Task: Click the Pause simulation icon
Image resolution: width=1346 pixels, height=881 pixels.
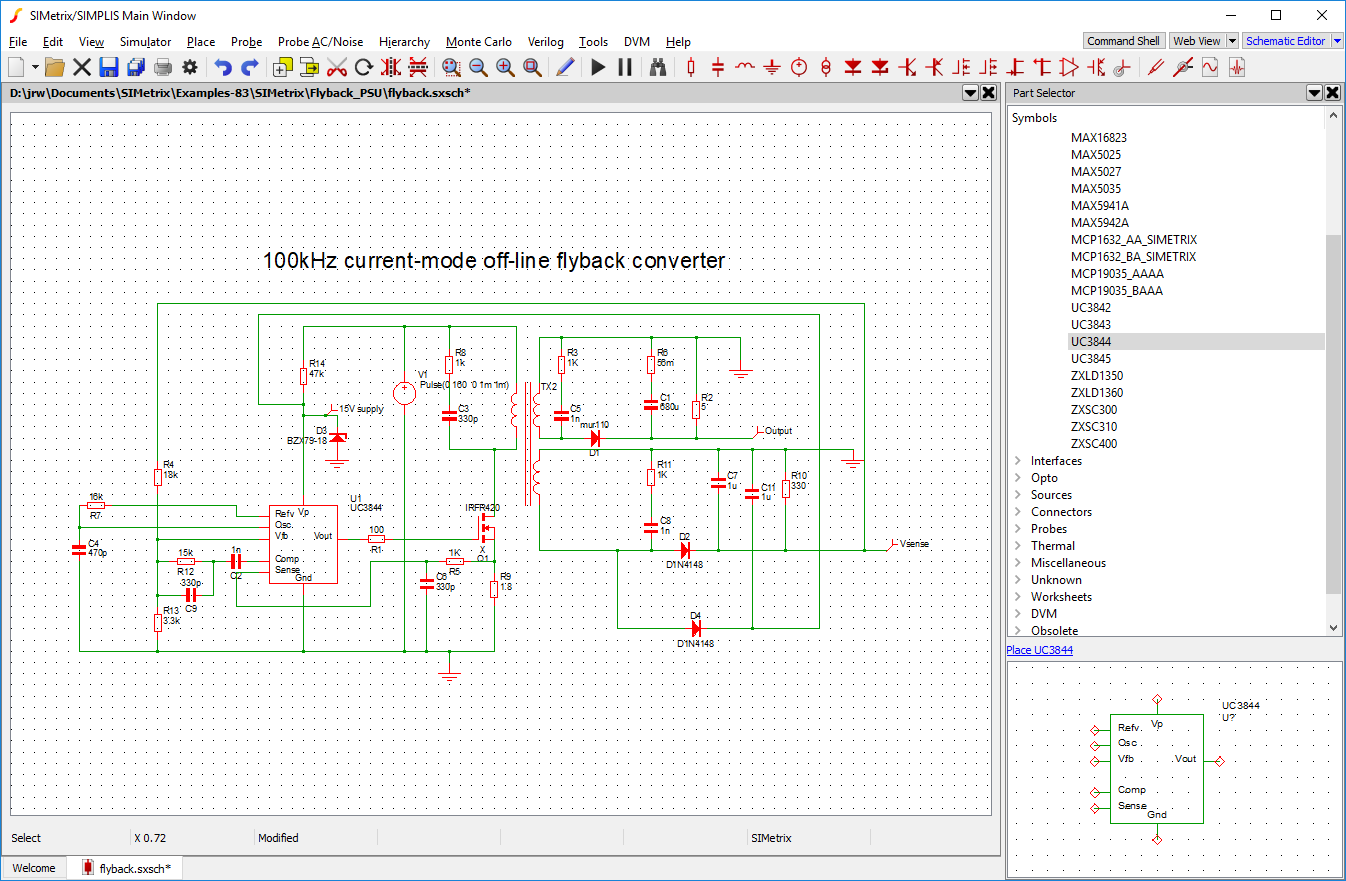Action: point(625,67)
